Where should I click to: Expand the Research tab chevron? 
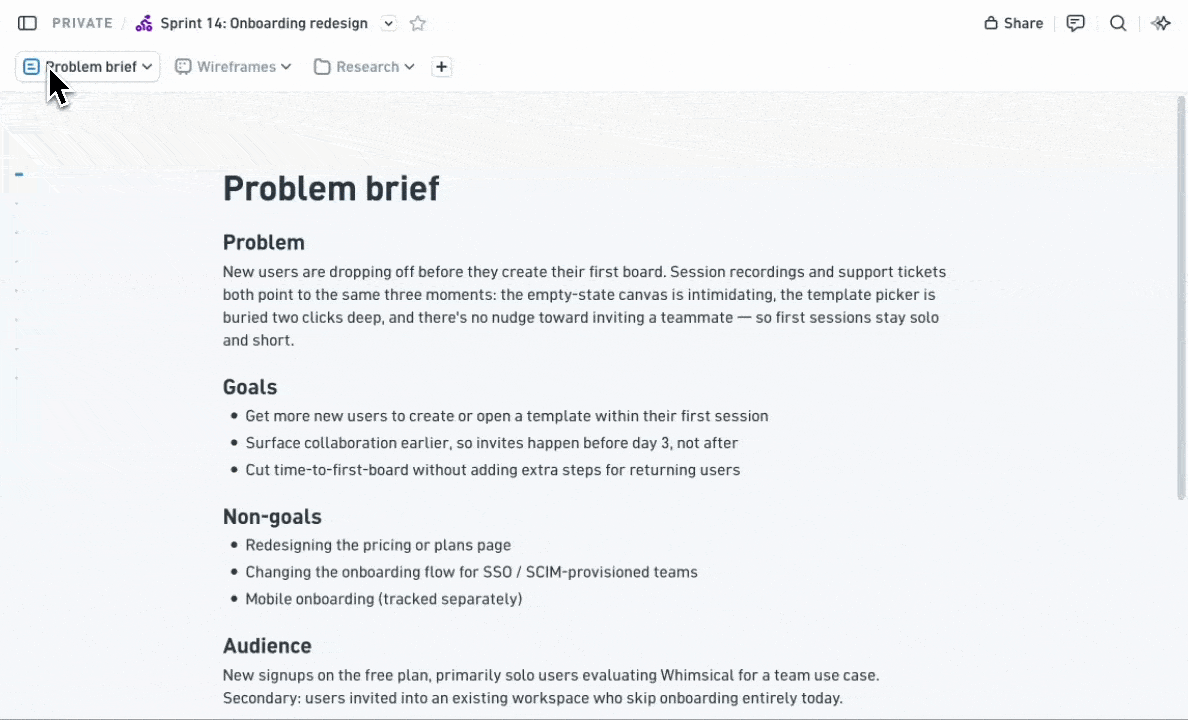click(x=409, y=67)
